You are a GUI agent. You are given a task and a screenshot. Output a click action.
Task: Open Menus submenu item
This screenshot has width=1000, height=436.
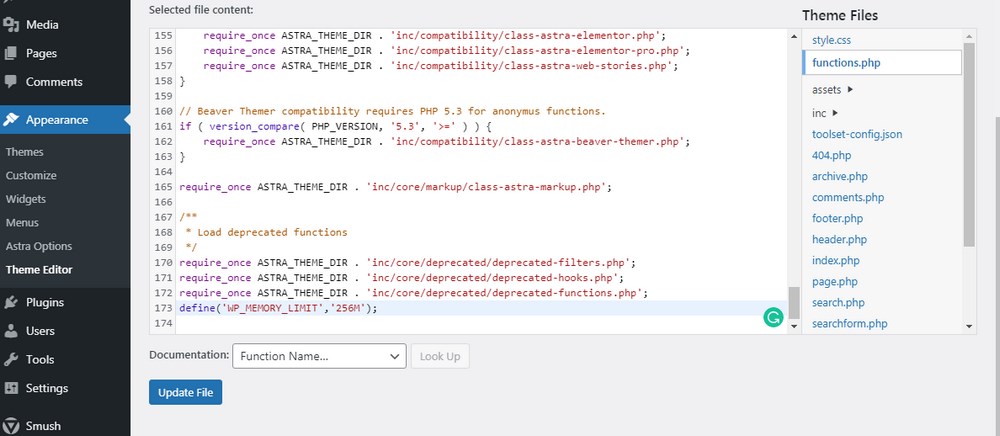coord(22,222)
